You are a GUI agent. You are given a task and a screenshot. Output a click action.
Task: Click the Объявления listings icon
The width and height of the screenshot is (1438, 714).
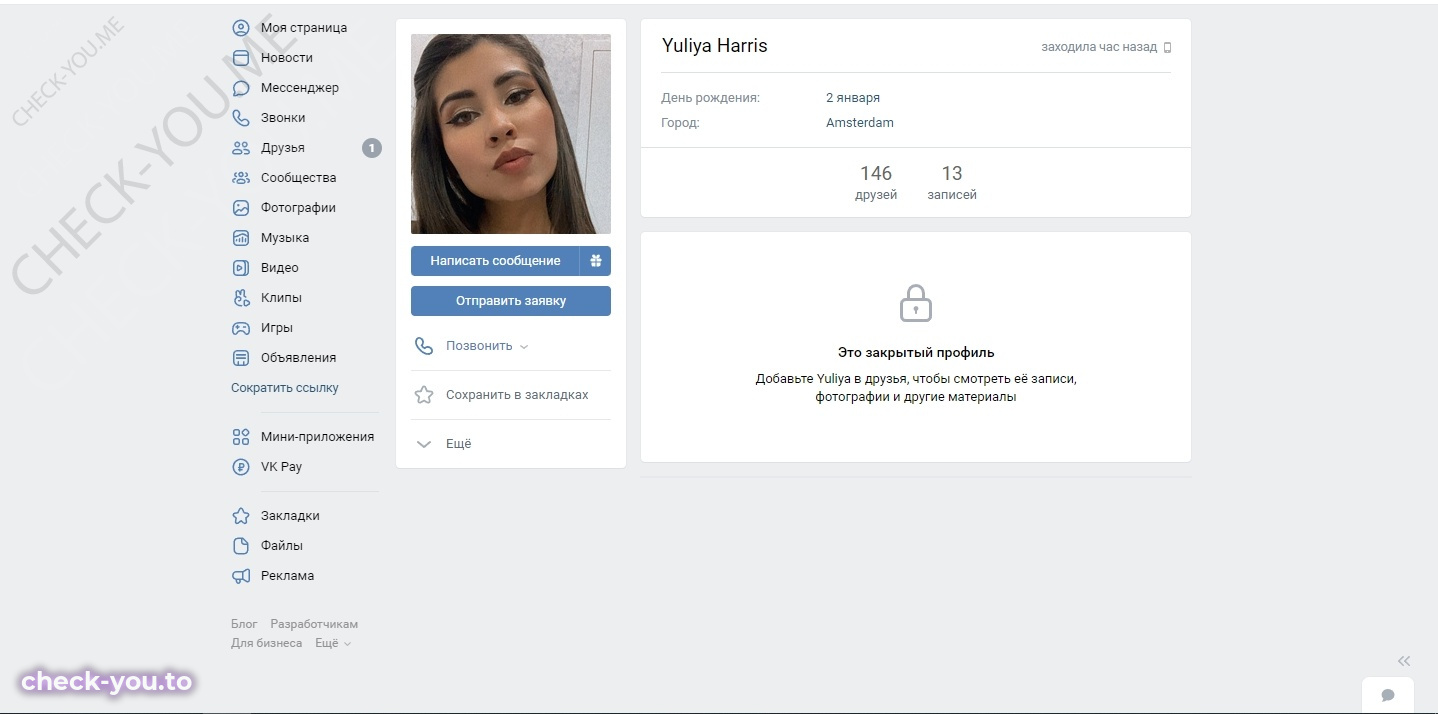[241, 358]
